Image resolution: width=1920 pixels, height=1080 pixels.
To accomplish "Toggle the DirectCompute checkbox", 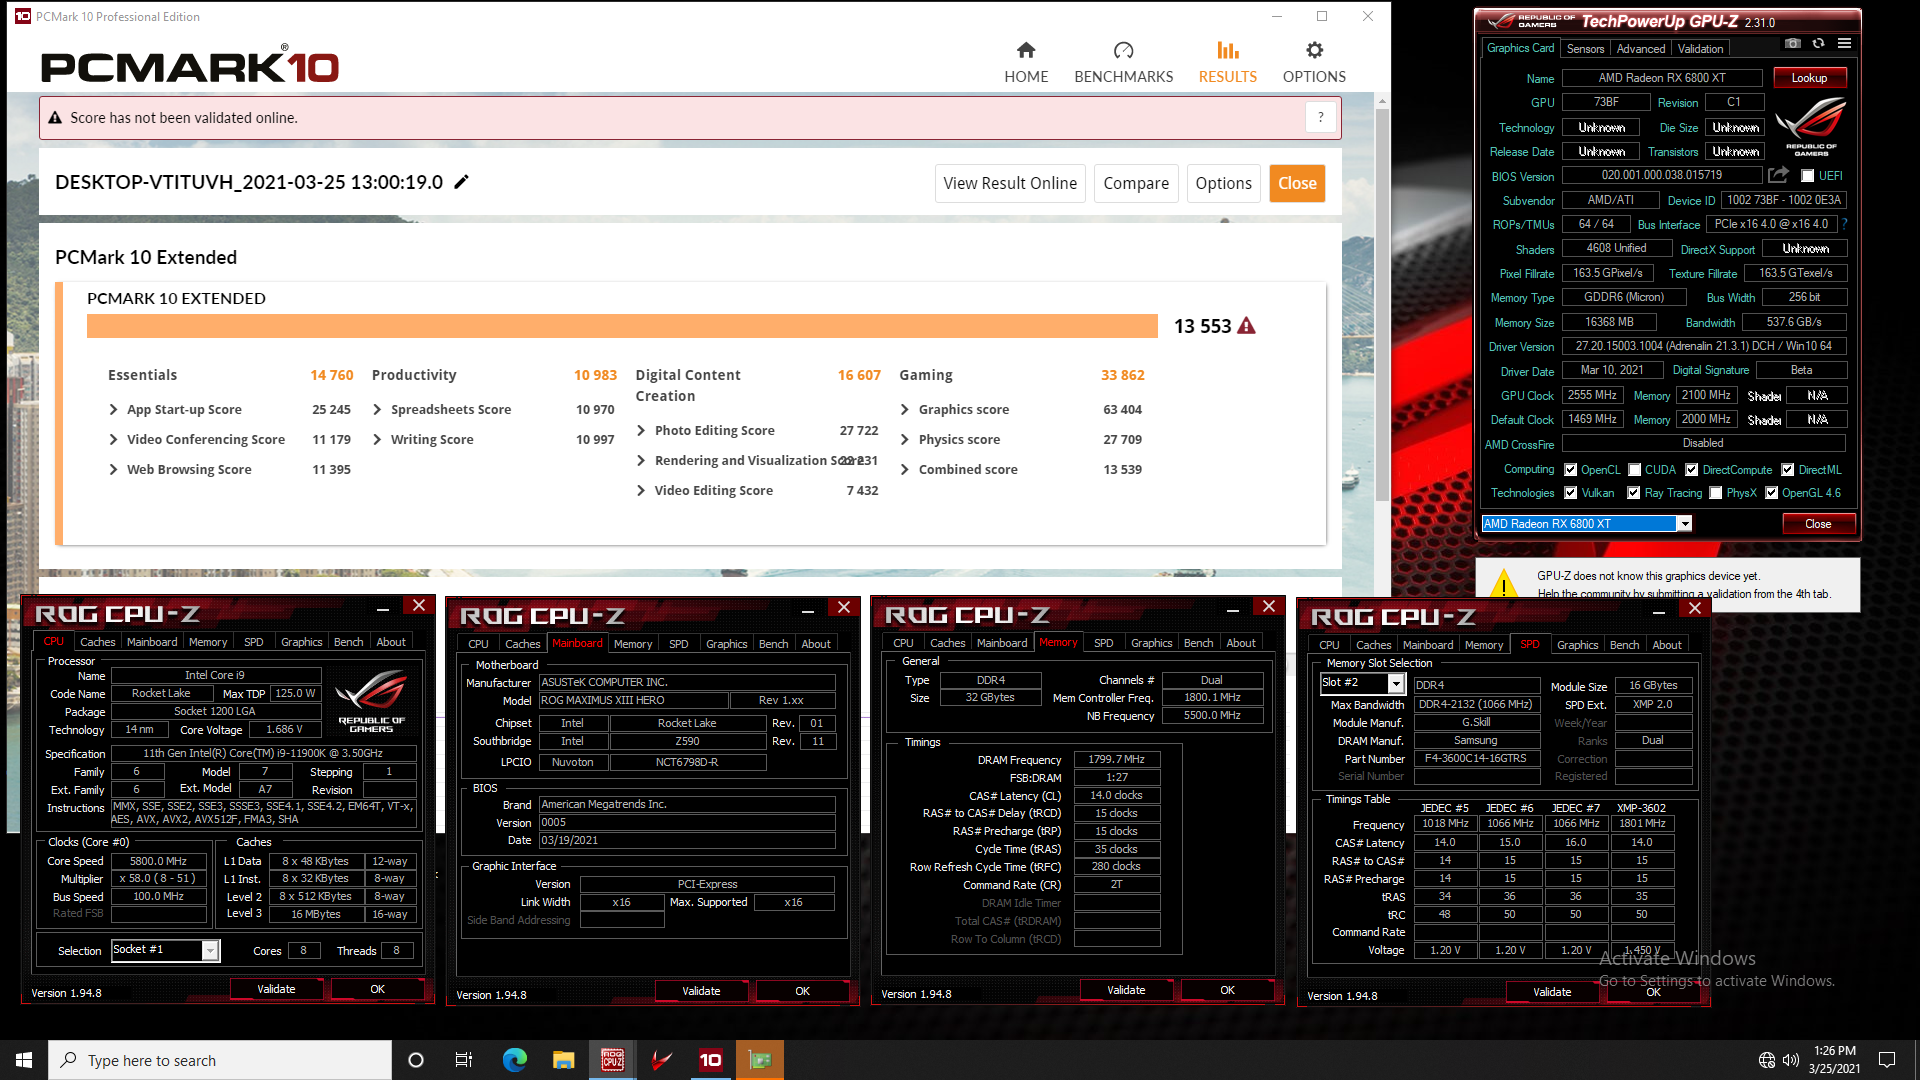I will [x=1691, y=470].
